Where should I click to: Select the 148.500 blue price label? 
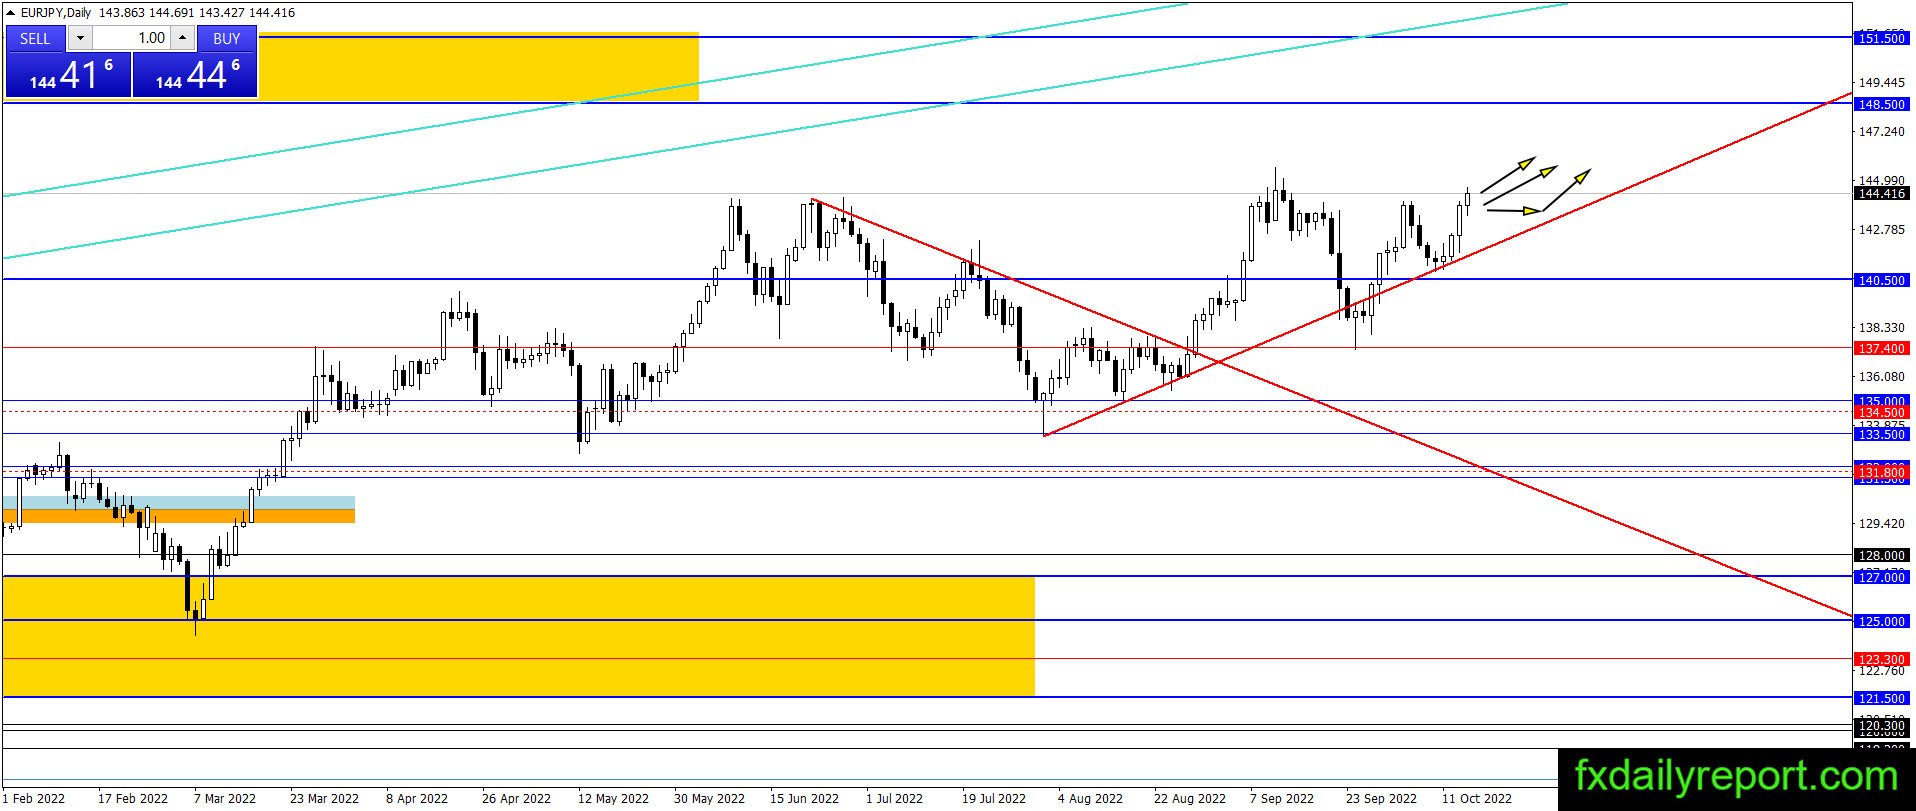point(1881,104)
